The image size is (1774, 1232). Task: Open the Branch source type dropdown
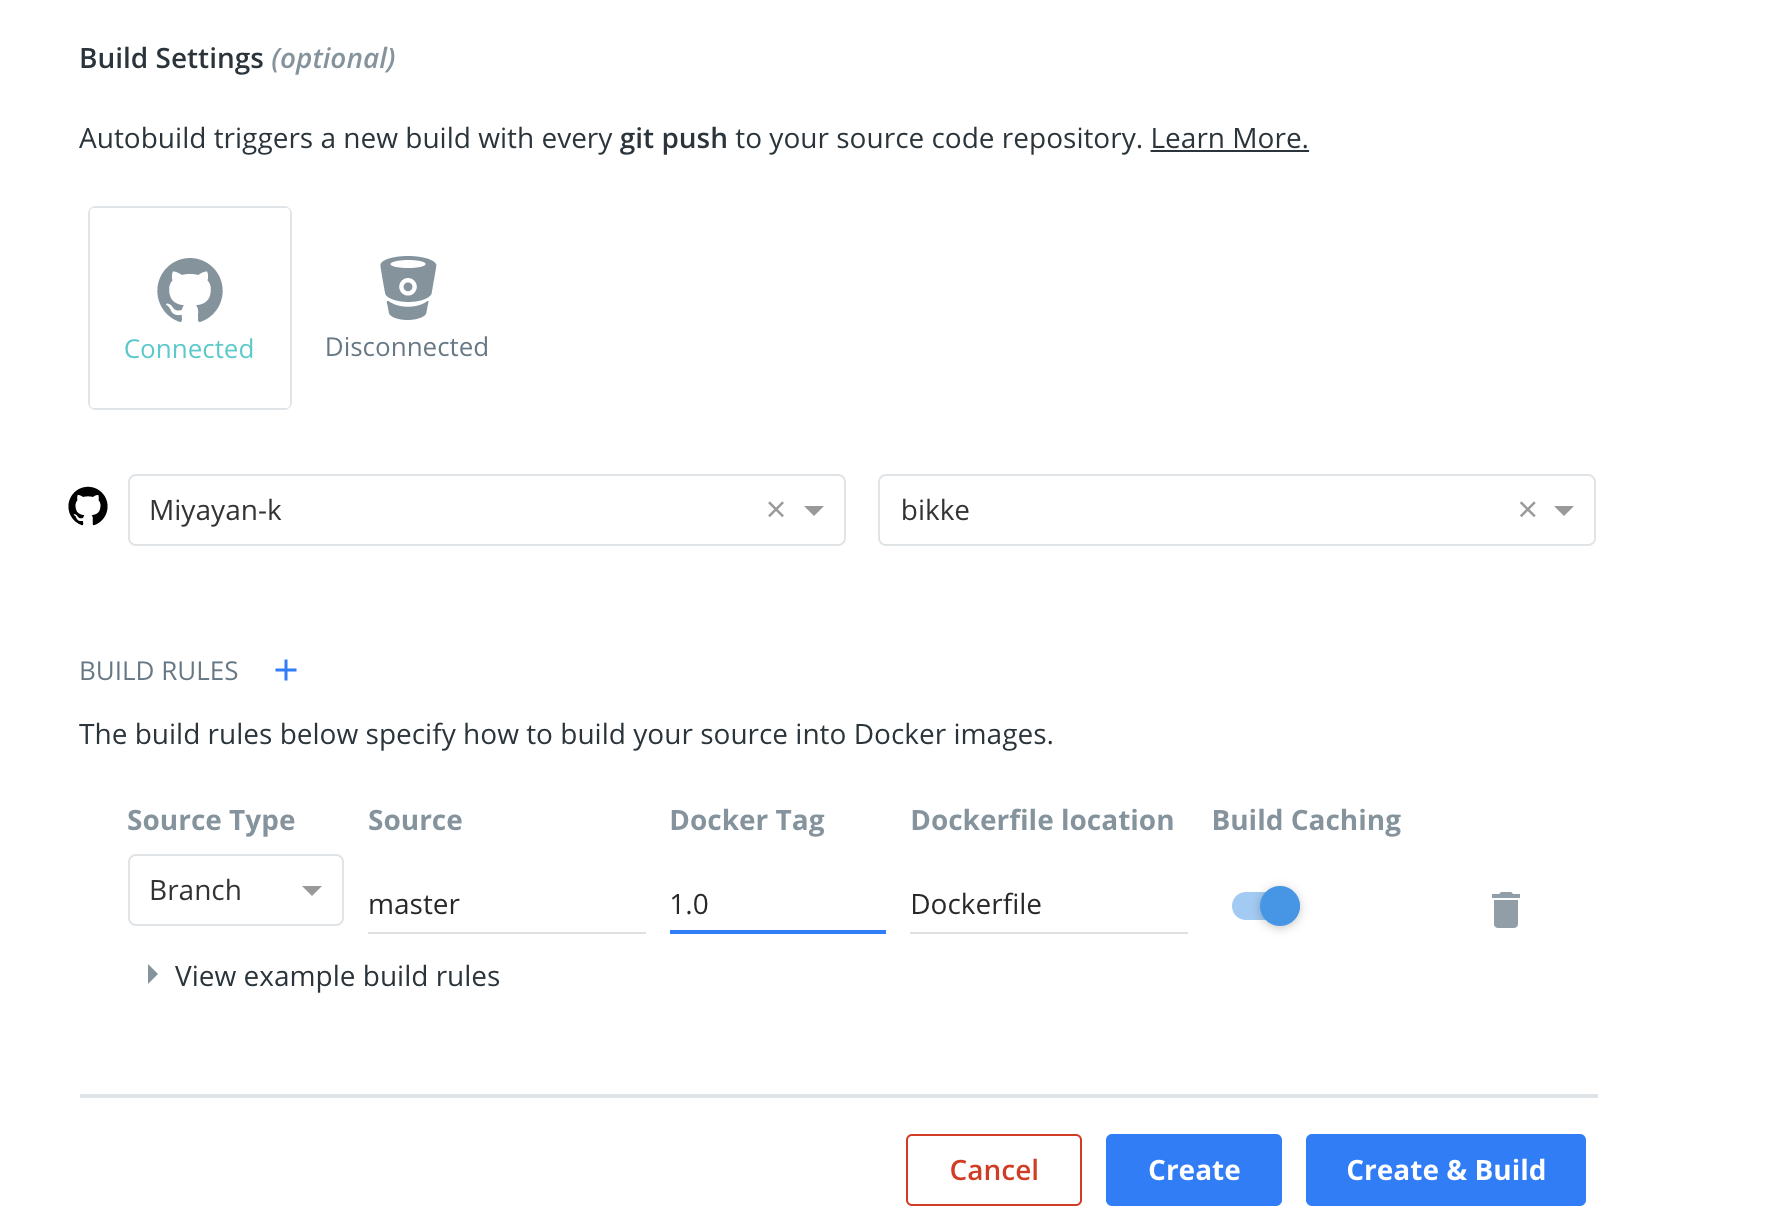pyautogui.click(x=236, y=890)
